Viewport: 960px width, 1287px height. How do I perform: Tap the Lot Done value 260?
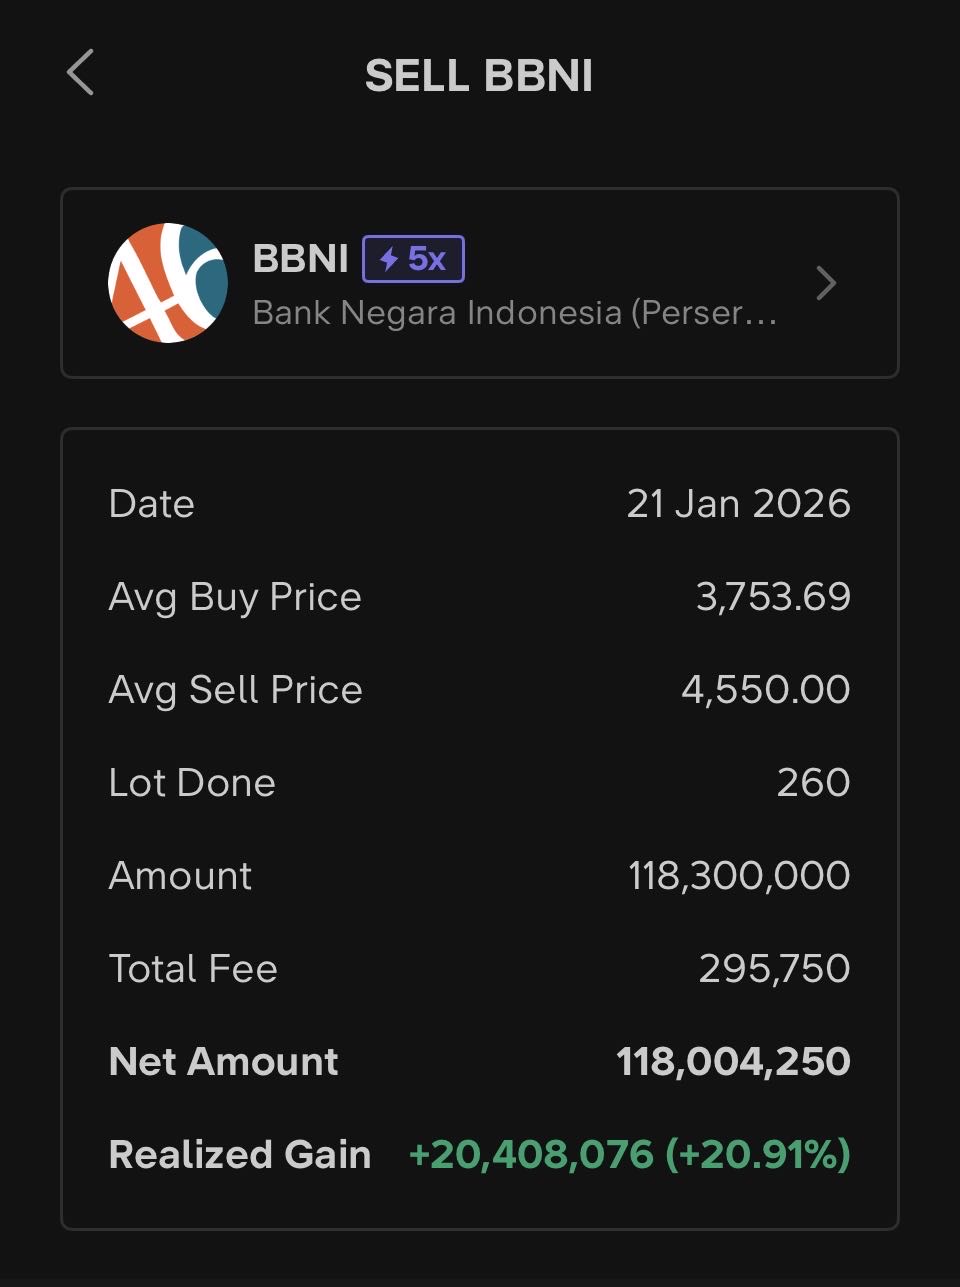click(x=813, y=782)
